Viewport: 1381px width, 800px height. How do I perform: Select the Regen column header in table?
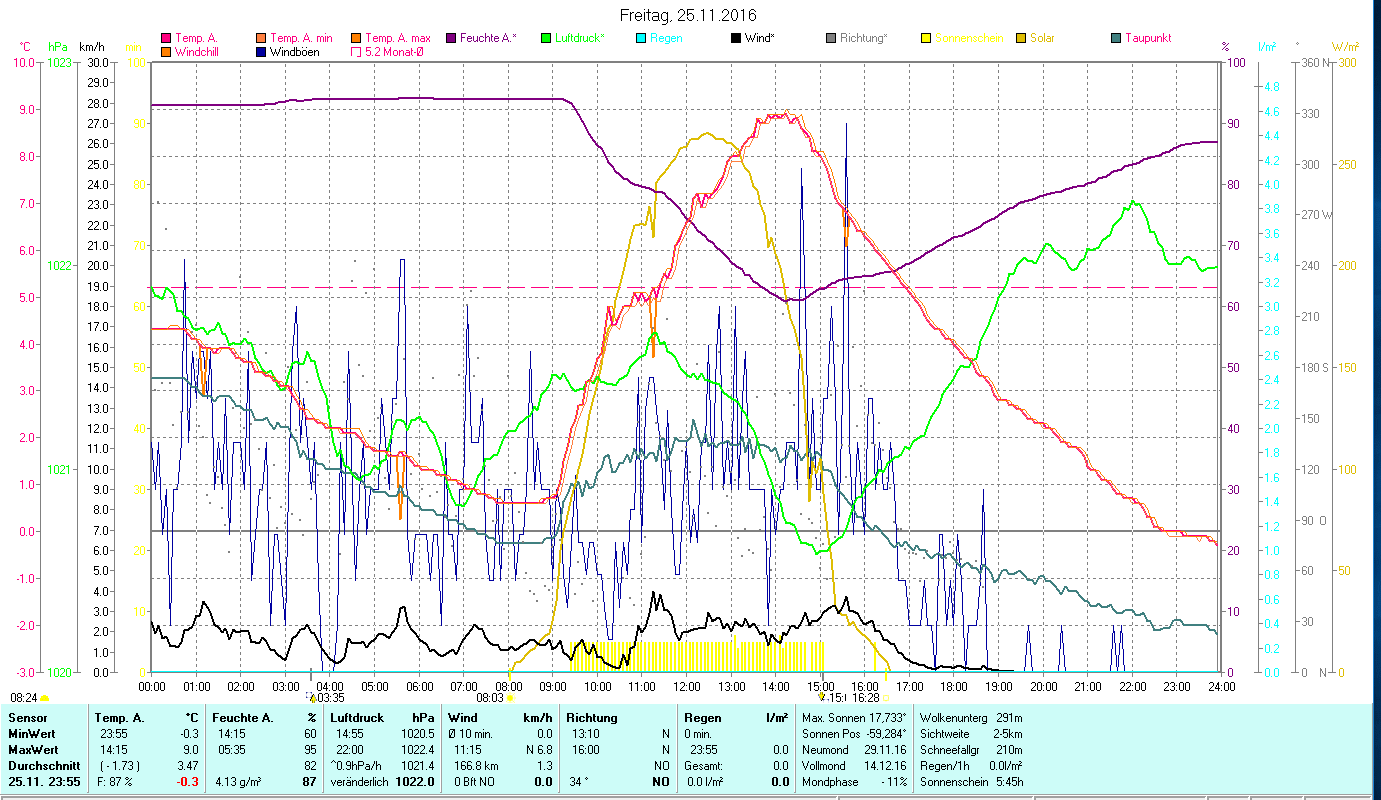(702, 717)
